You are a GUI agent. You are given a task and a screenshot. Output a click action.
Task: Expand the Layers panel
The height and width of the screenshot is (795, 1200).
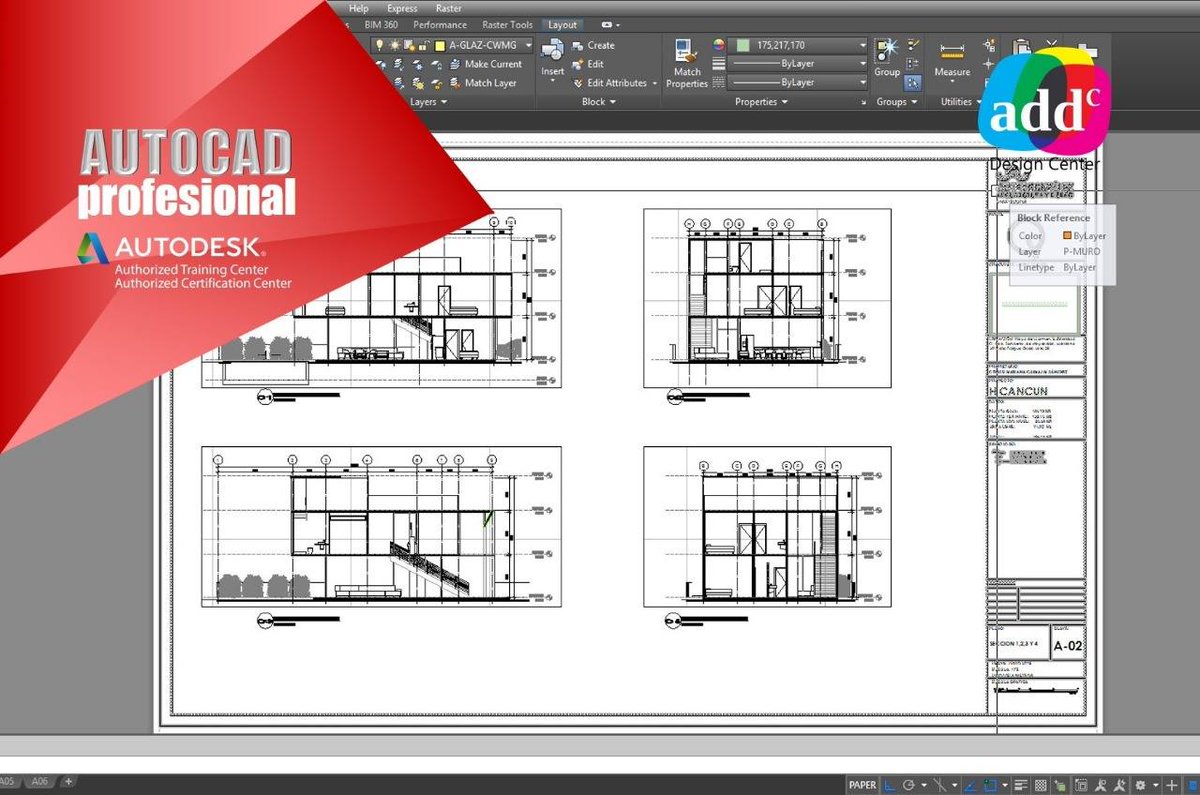[x=429, y=102]
